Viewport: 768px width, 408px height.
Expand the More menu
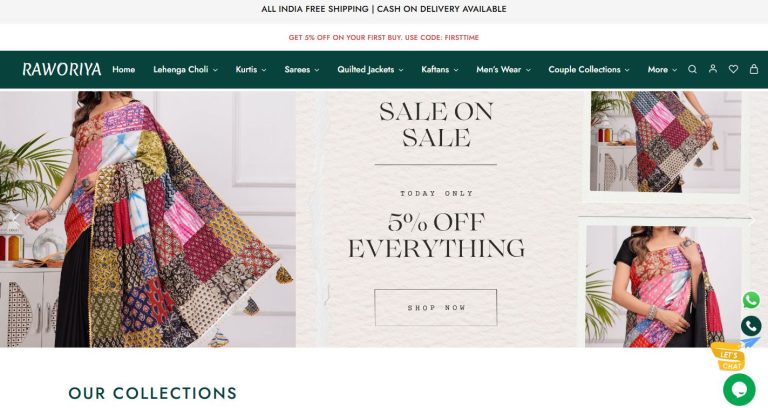[x=661, y=70]
